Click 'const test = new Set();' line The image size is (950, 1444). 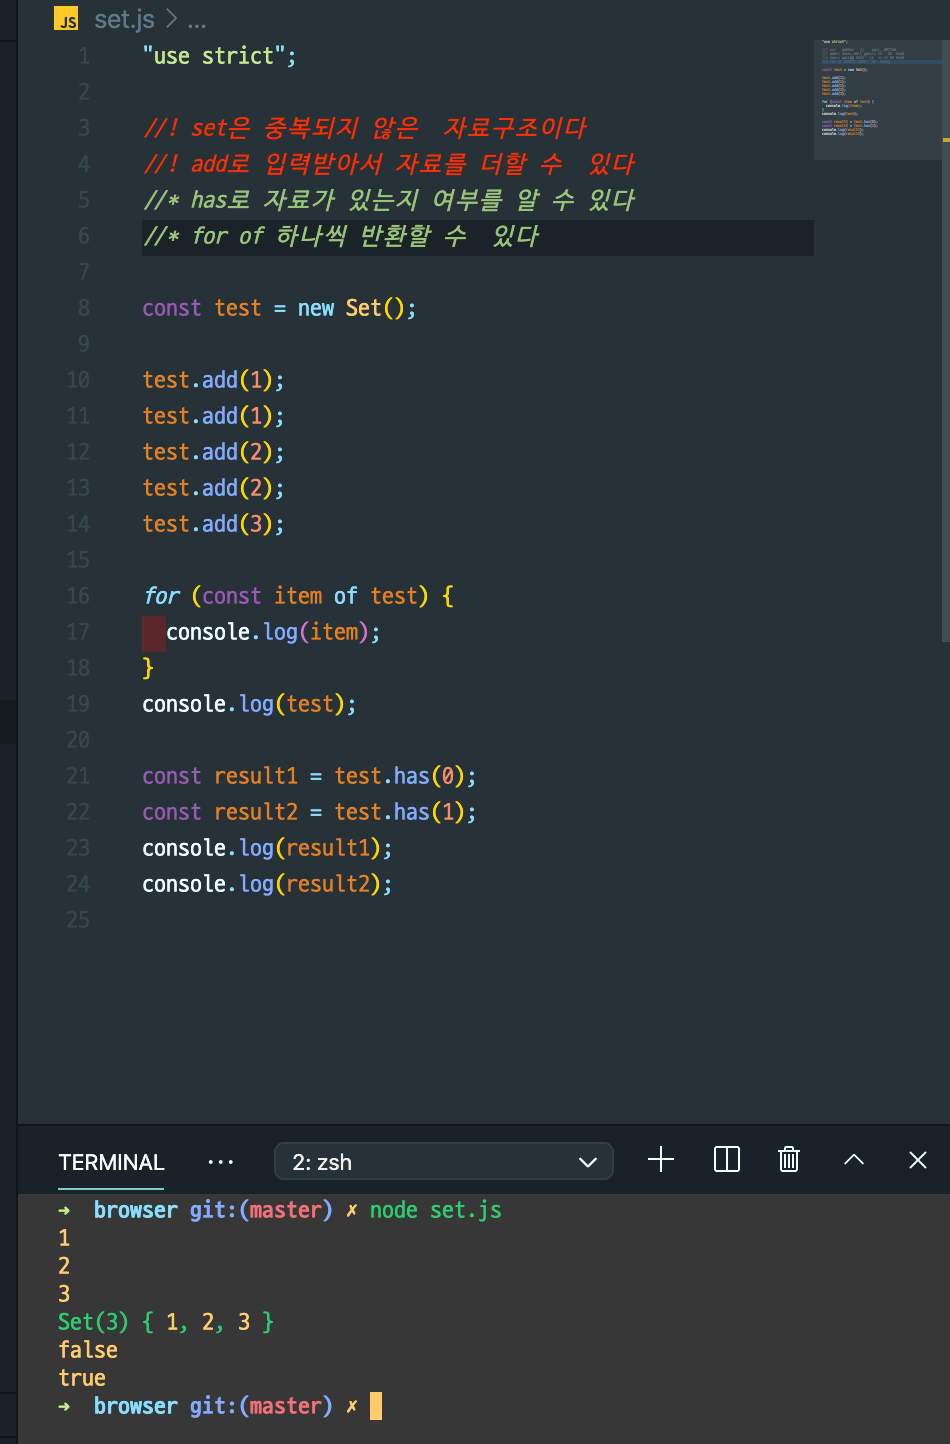[x=279, y=308]
